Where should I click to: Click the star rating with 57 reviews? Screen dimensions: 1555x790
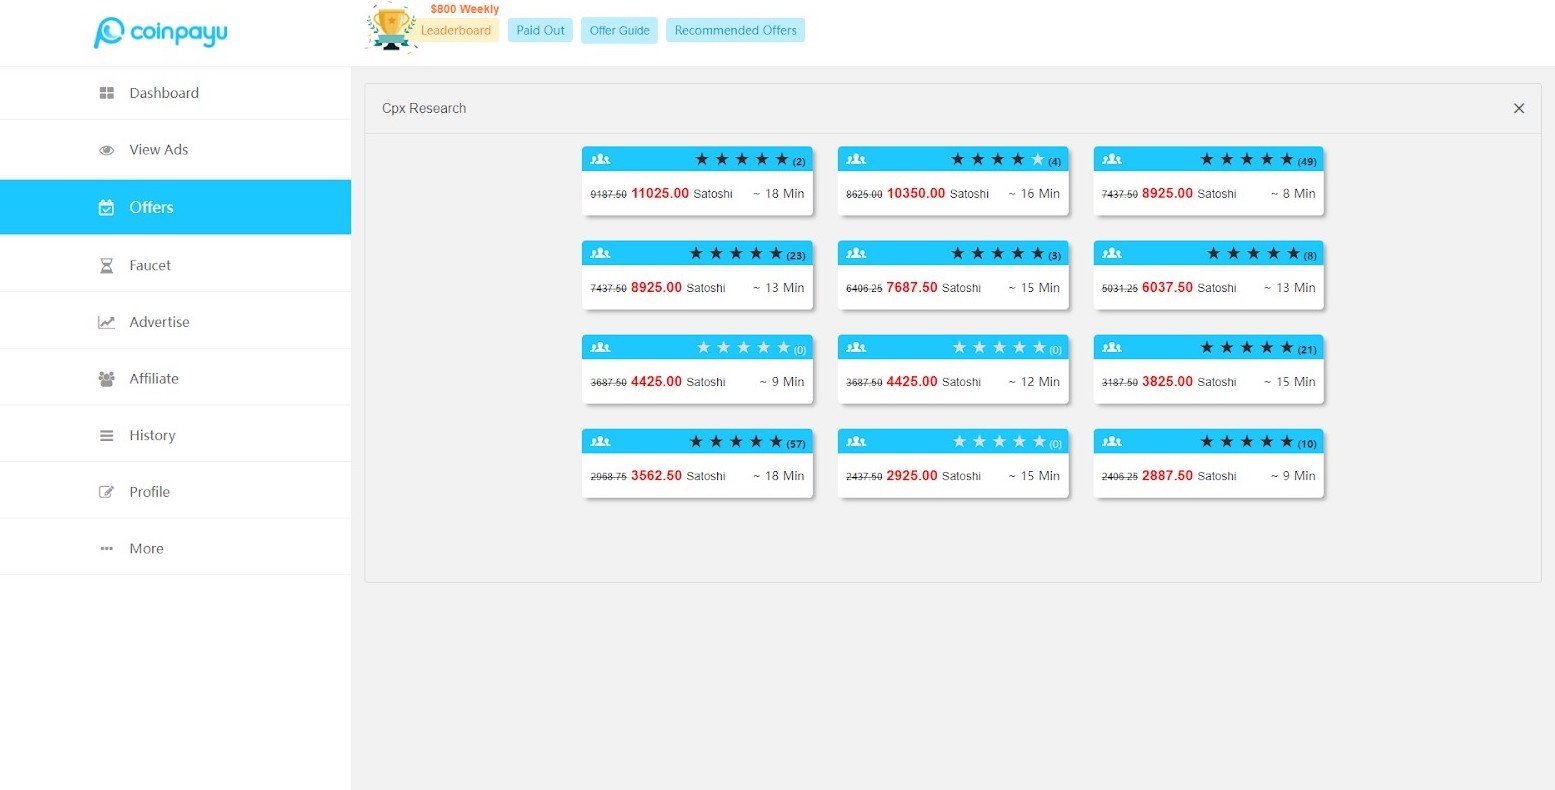pyautogui.click(x=747, y=442)
